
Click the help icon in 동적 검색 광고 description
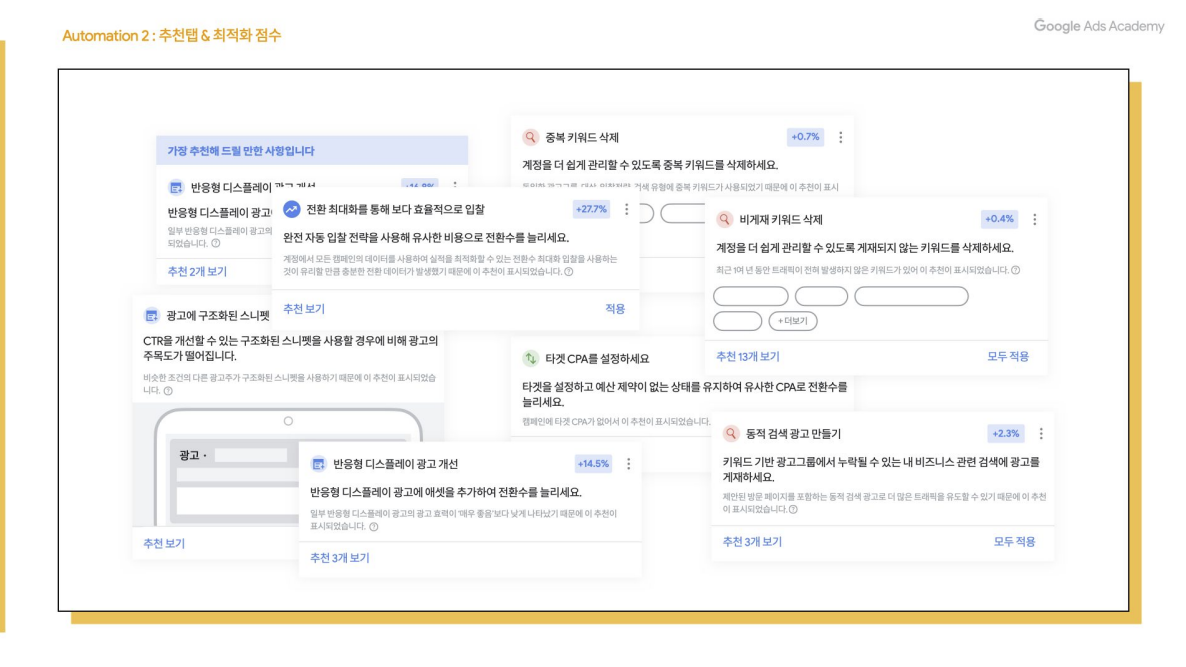click(x=793, y=510)
